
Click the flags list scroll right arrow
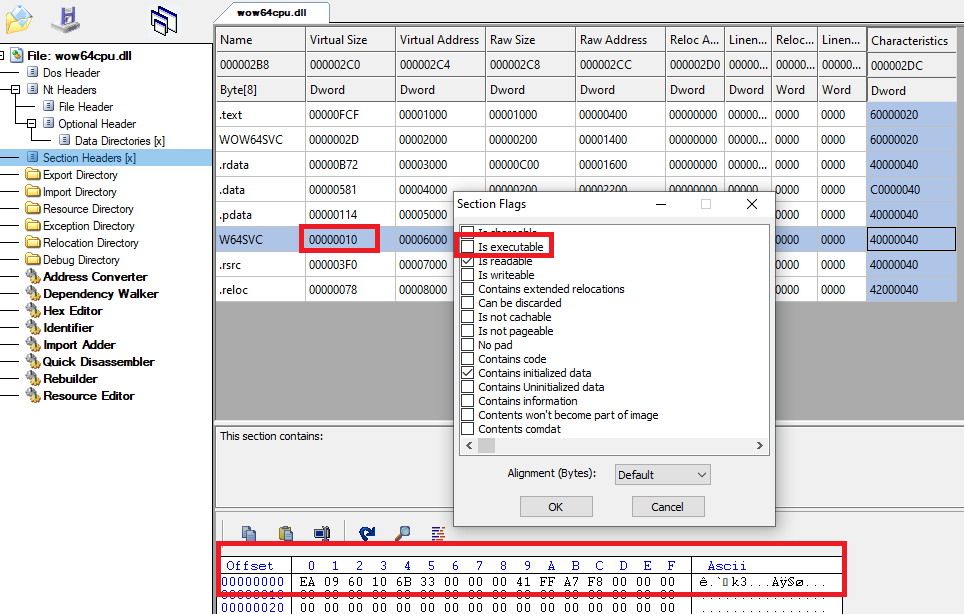click(x=760, y=446)
